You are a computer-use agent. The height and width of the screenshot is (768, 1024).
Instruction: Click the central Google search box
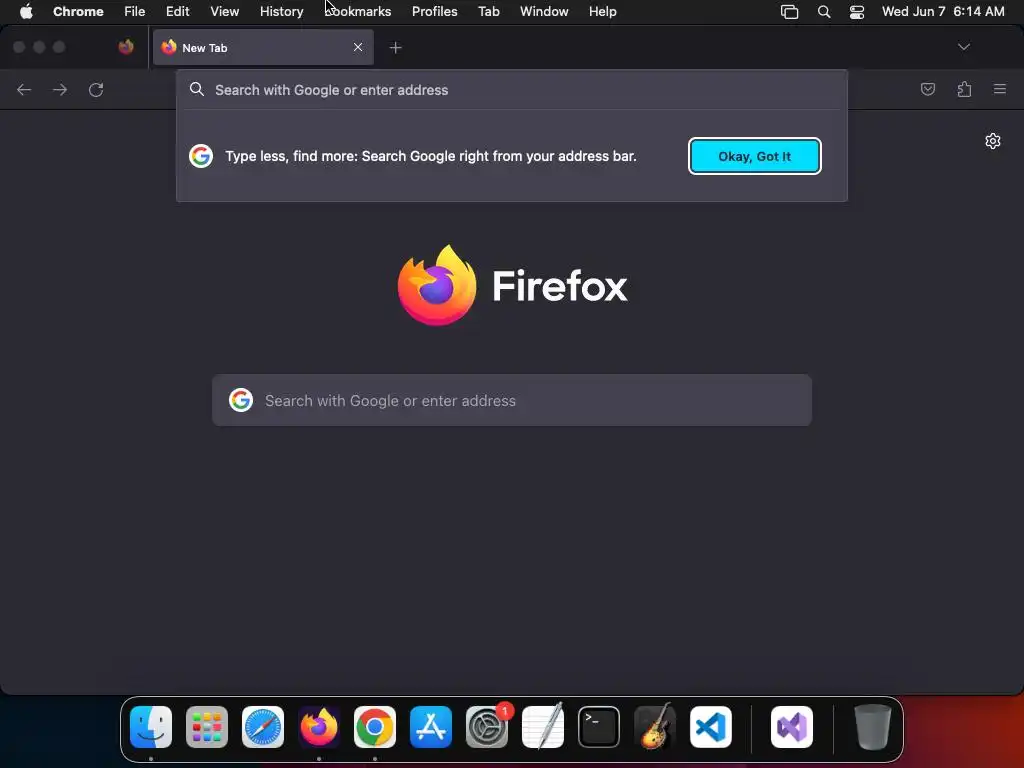tap(512, 400)
